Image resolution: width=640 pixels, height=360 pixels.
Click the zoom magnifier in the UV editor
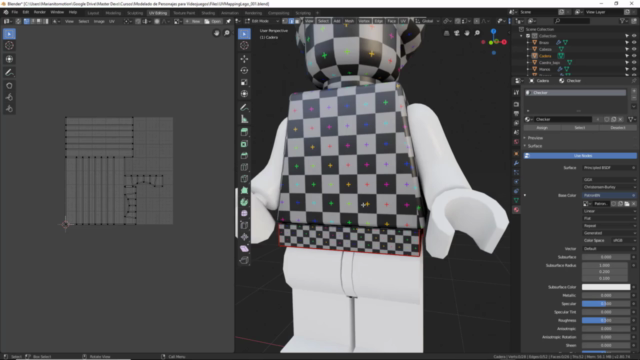[x=227, y=33]
